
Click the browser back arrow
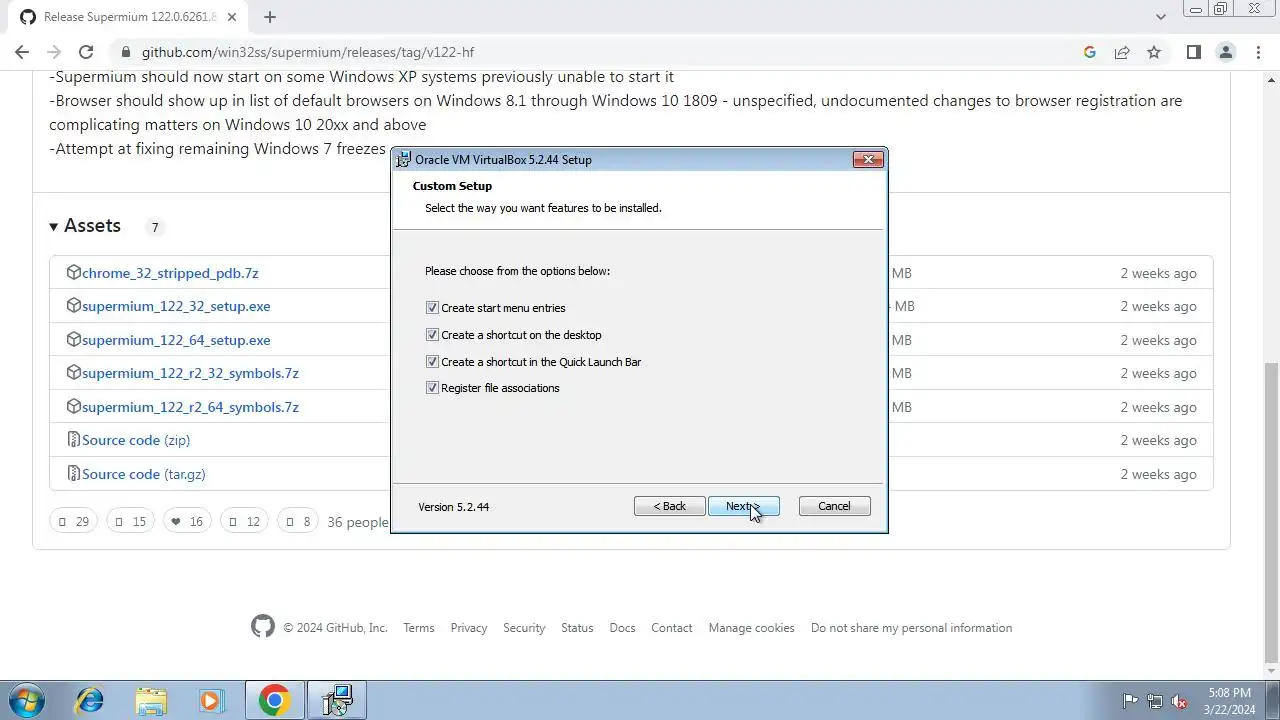point(22,52)
